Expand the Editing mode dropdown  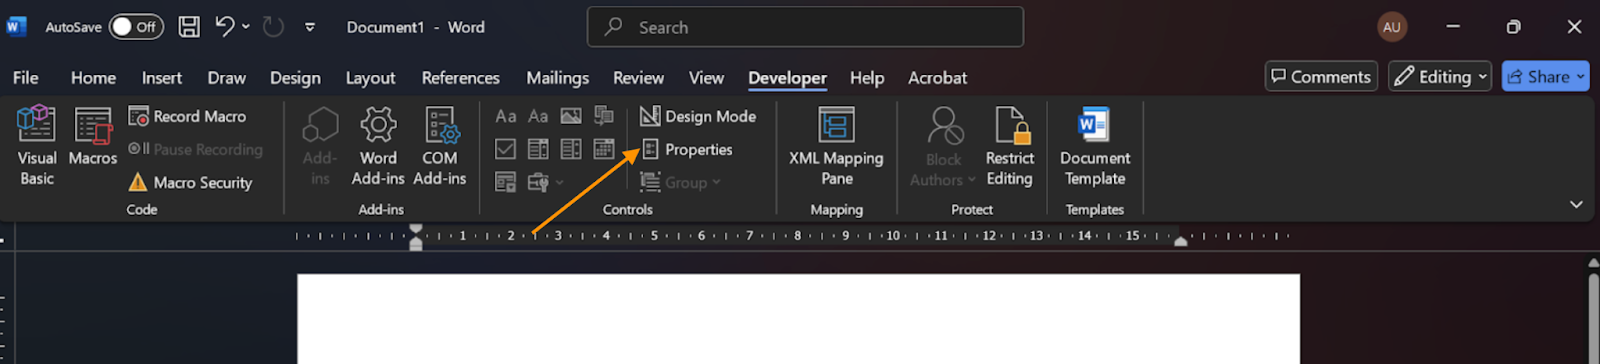(x=1440, y=76)
